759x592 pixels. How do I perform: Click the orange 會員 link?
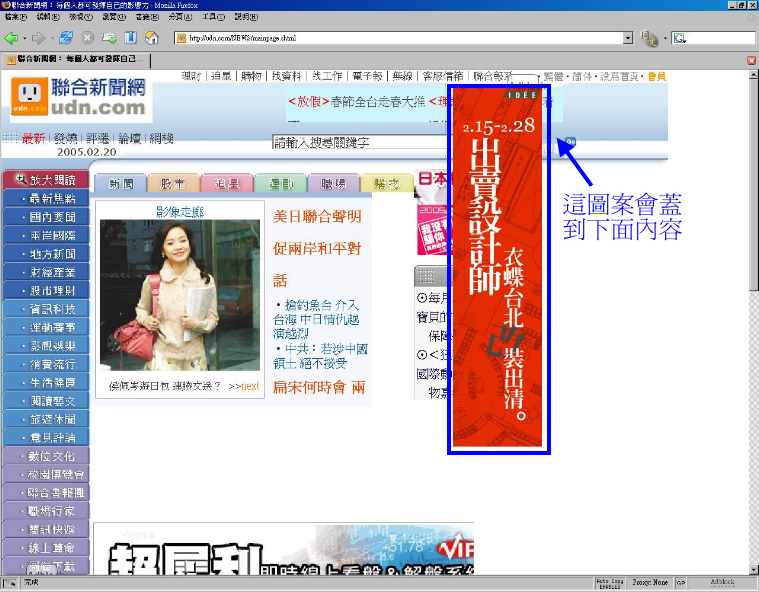656,76
